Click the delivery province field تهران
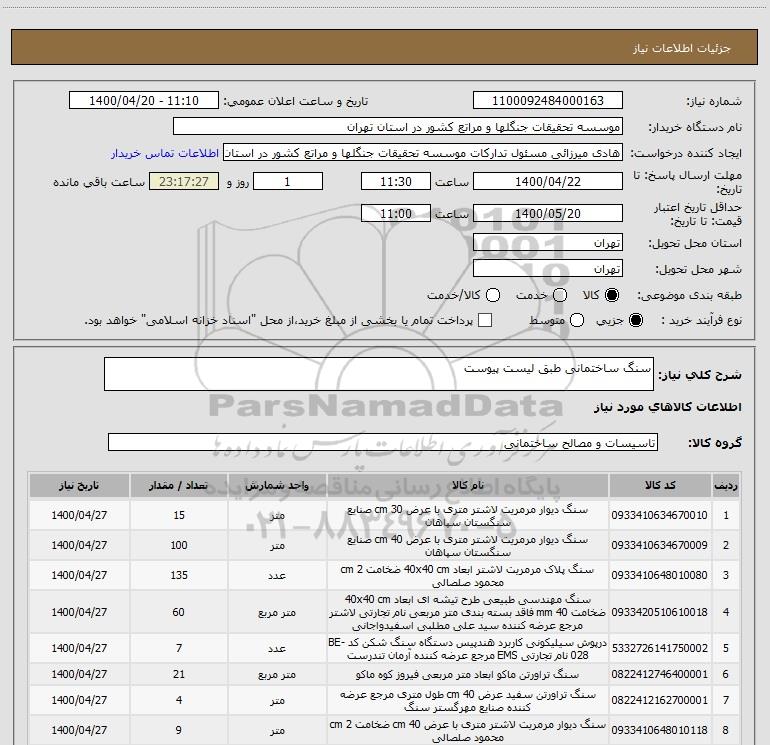Image resolution: width=770 pixels, height=745 pixels. (548, 243)
